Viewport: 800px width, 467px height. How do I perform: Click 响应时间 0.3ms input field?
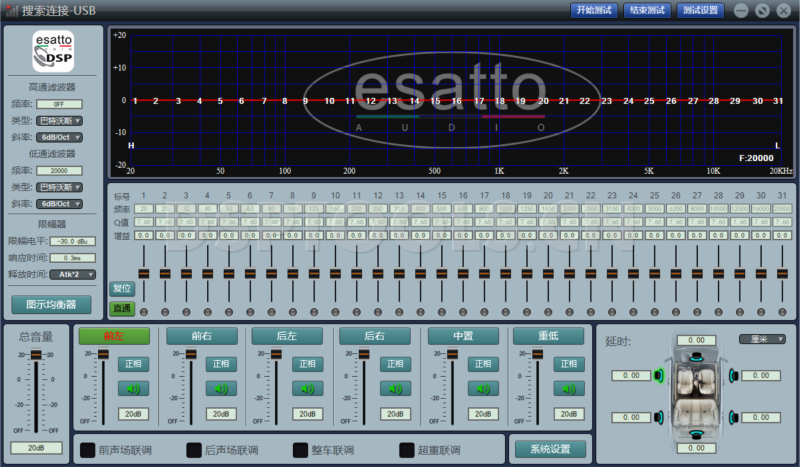pos(72,258)
